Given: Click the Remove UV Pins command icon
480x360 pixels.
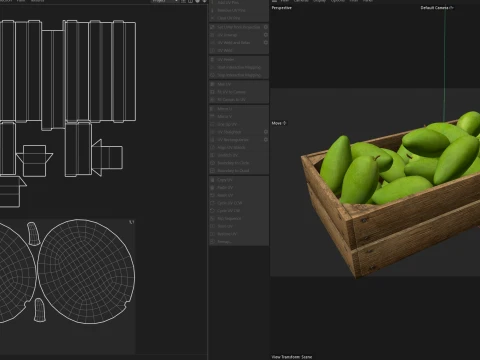Looking at the screenshot, I should (x=213, y=10).
